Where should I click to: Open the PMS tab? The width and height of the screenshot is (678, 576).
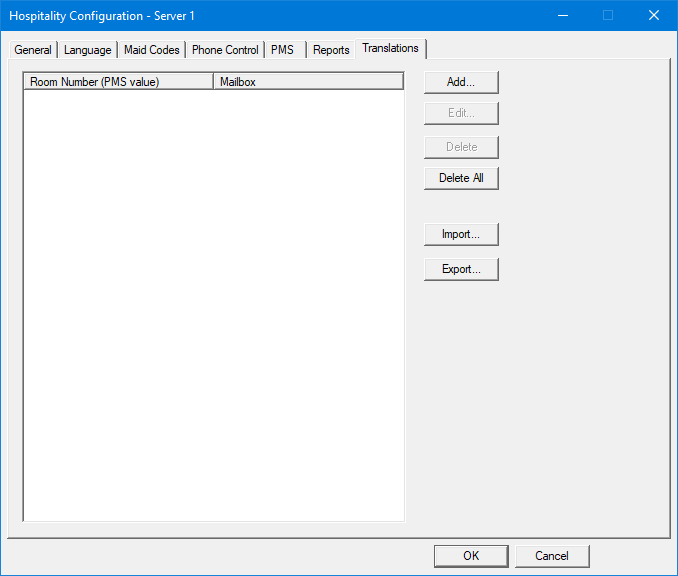click(283, 50)
